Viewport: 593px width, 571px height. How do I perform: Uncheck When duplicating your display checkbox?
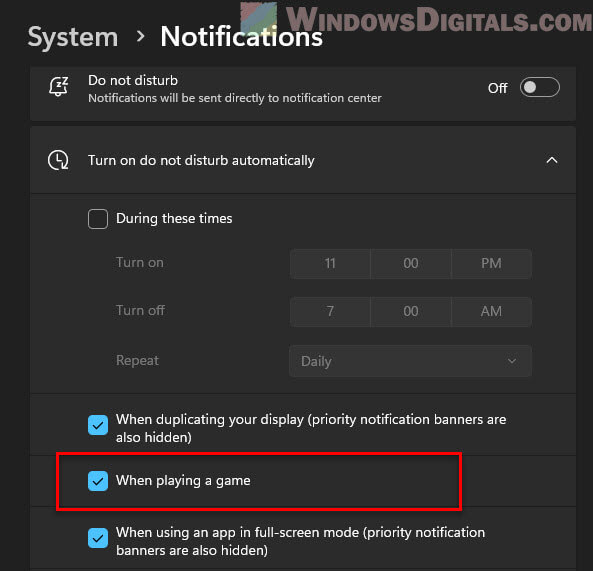(98, 425)
